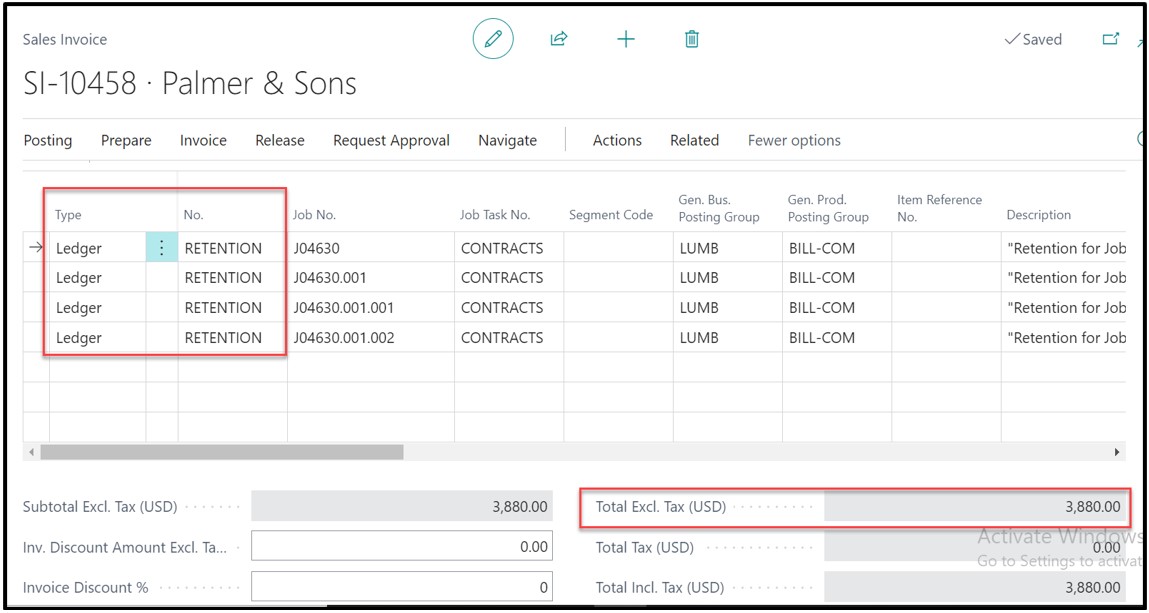This screenshot has width=1149, height=613.
Task: Click Fewer options link
Action: tap(794, 141)
